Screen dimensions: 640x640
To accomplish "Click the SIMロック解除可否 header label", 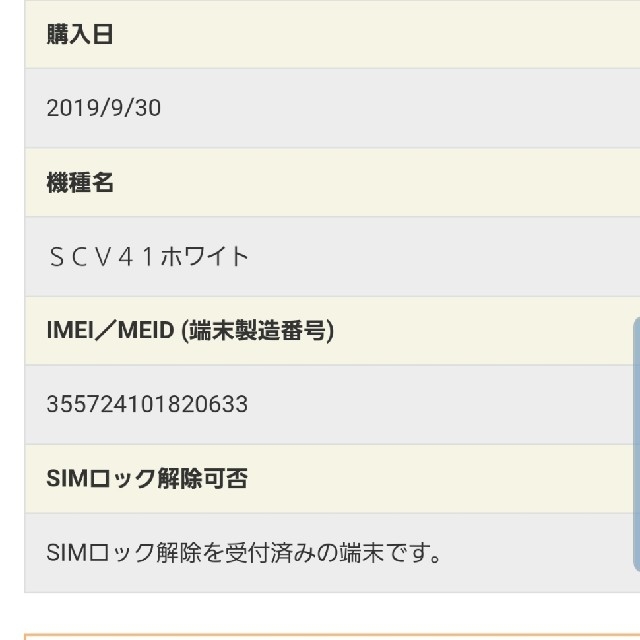I will pos(147,478).
